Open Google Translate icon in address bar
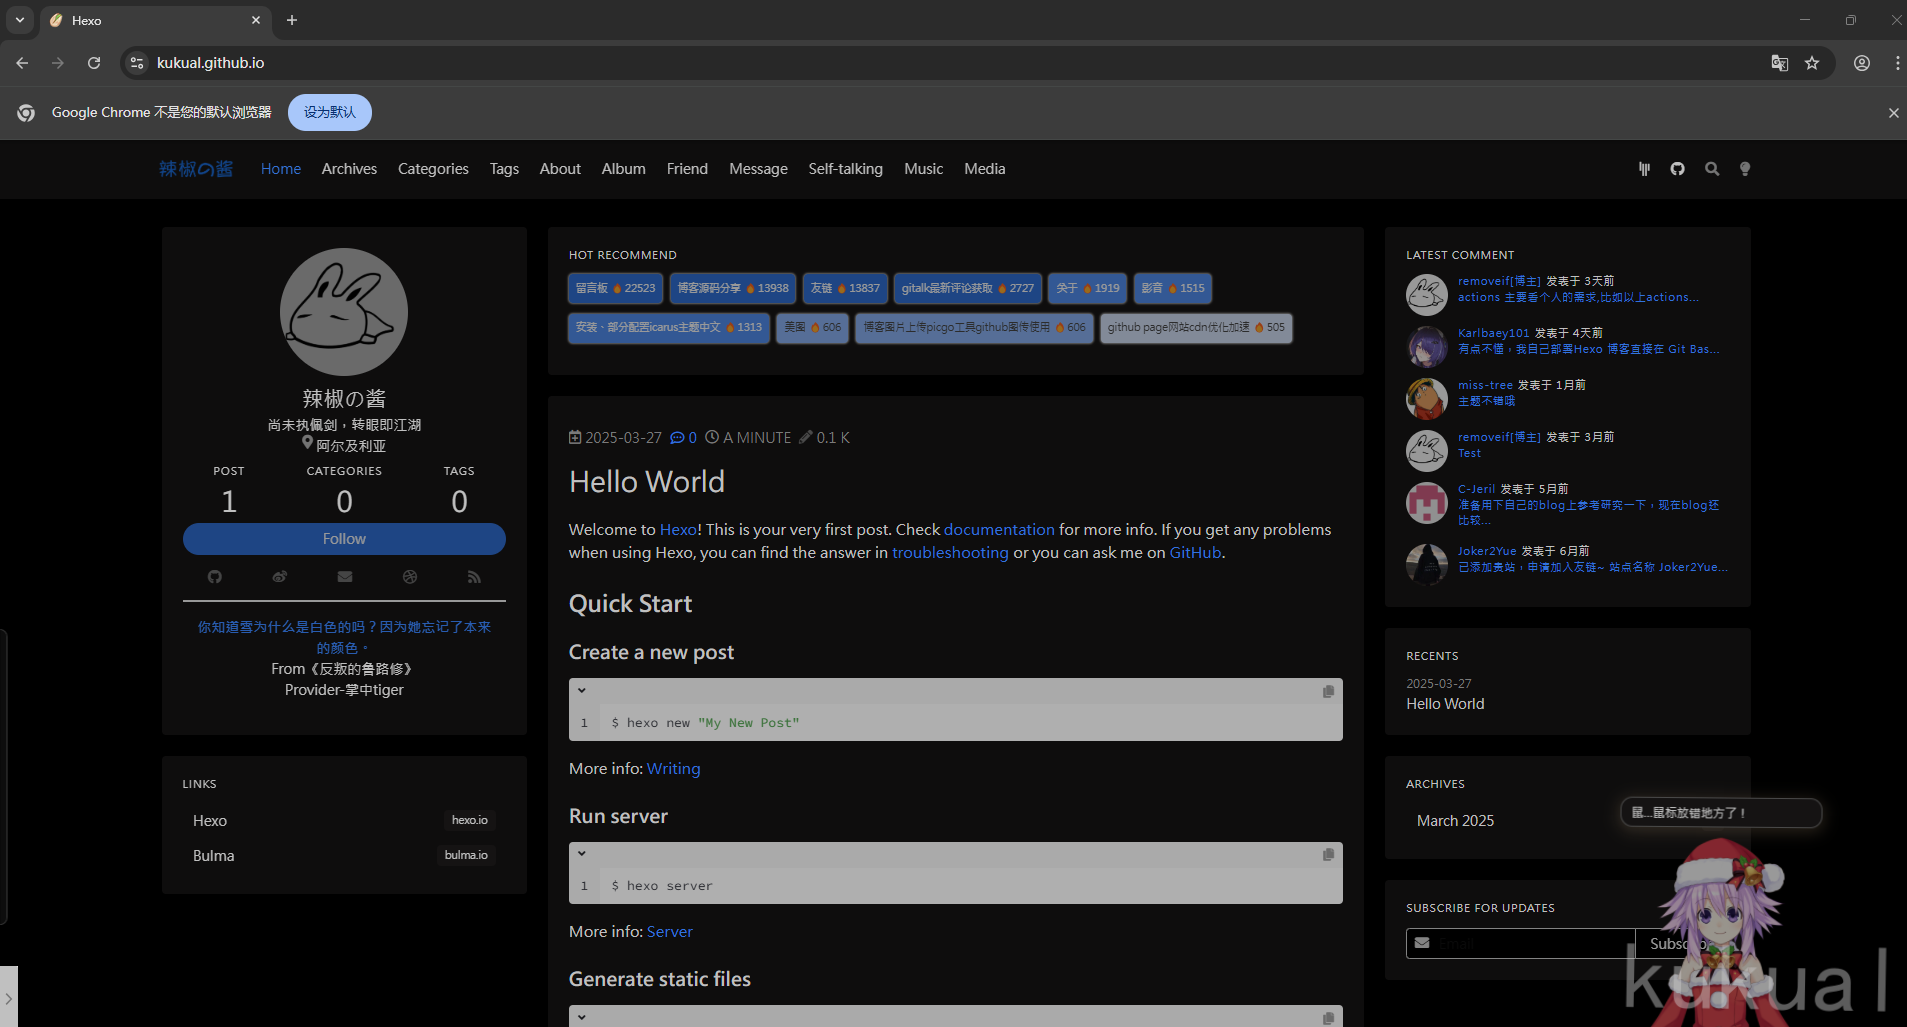The image size is (1907, 1027). click(x=1780, y=63)
